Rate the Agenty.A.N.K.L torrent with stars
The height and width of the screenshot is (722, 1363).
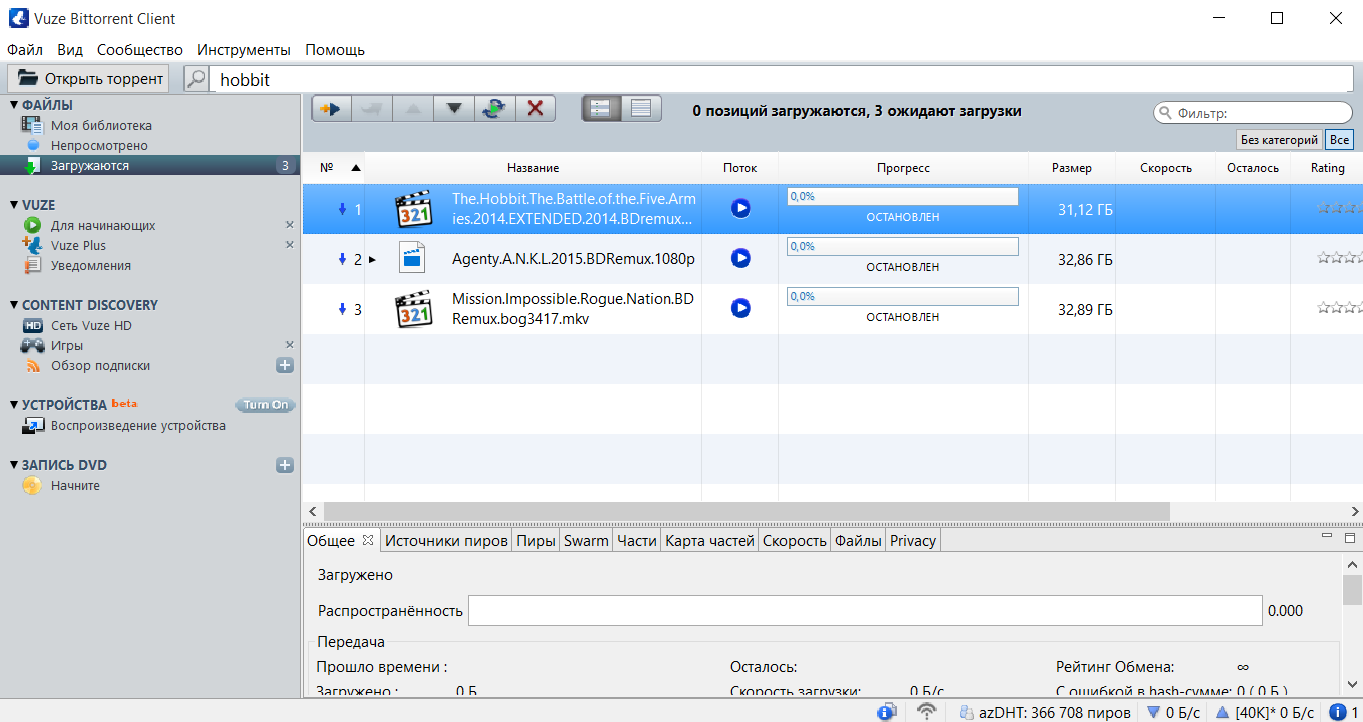(x=1340, y=258)
